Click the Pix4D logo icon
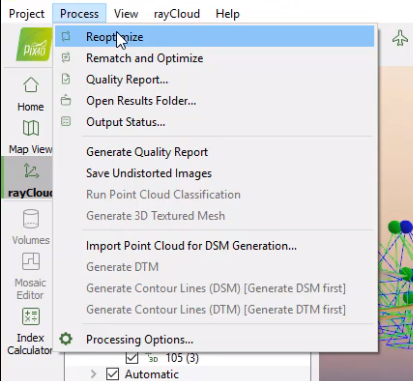 click(x=34, y=45)
